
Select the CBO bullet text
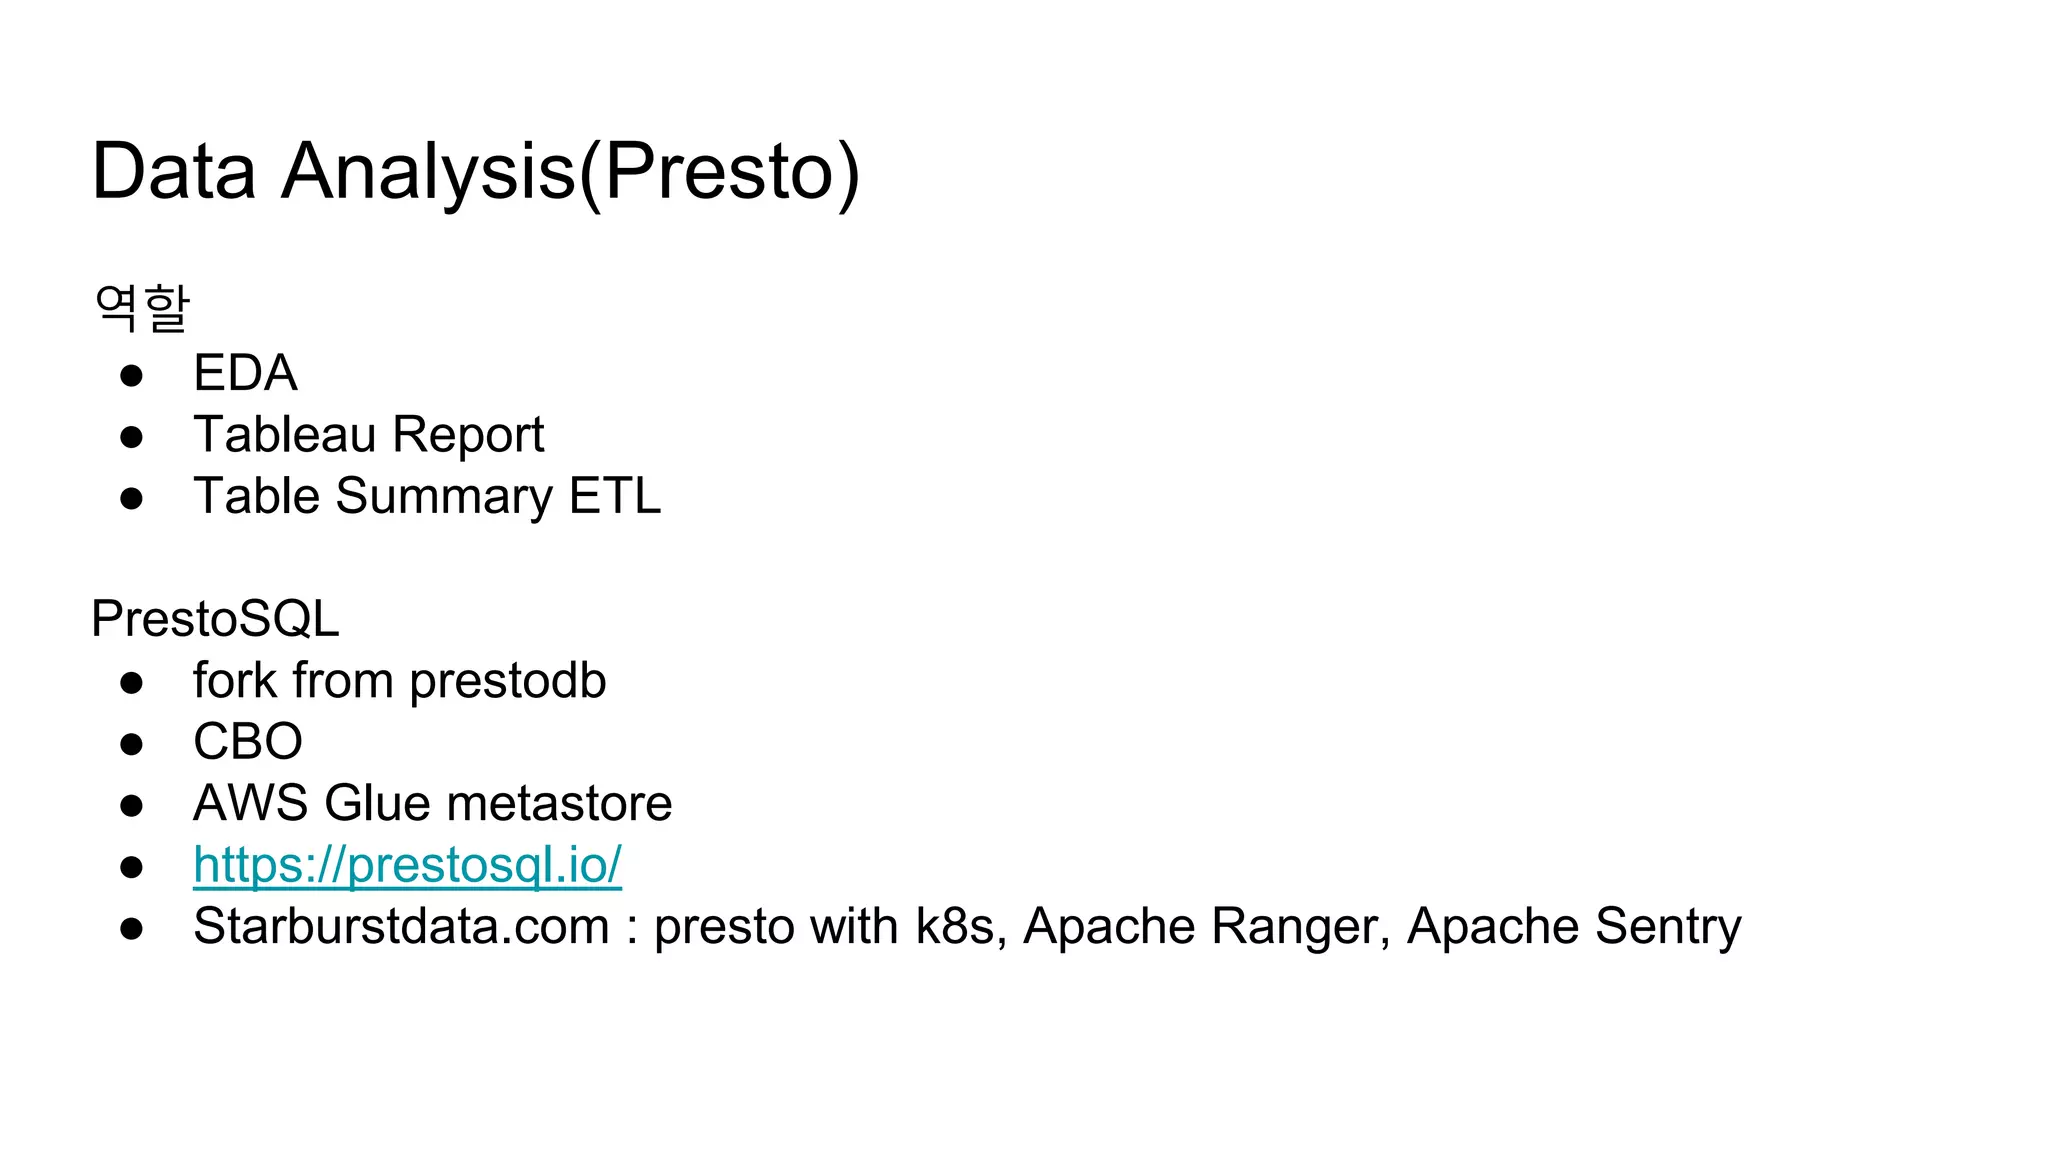248,742
